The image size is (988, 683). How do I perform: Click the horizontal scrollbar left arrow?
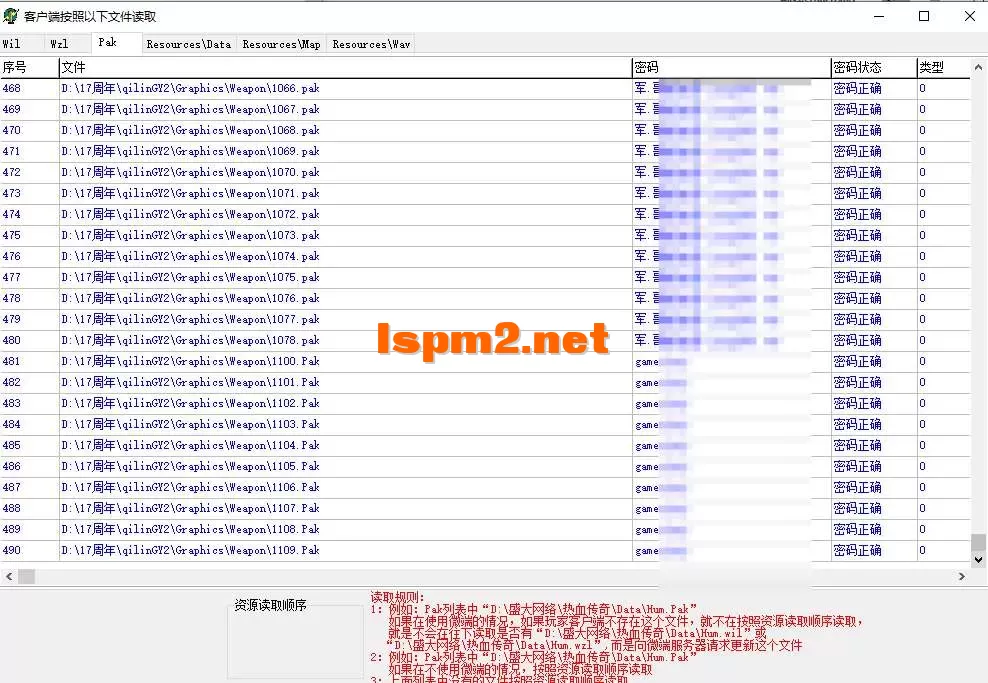[9, 576]
